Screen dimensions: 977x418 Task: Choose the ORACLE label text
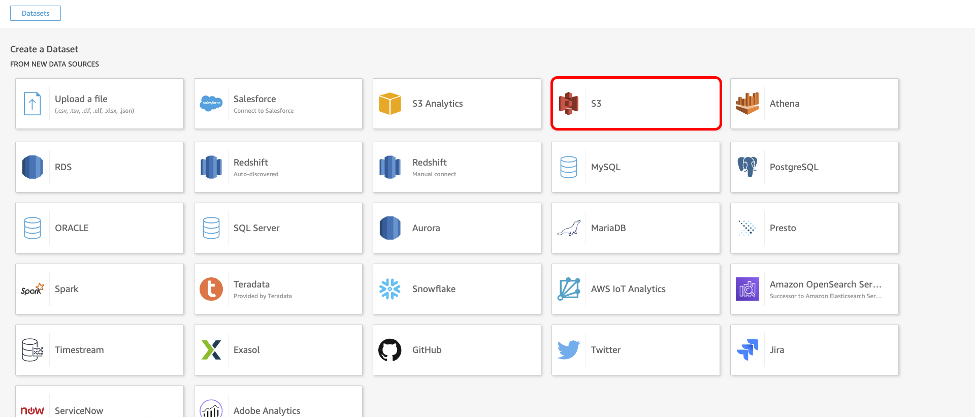[72, 228]
